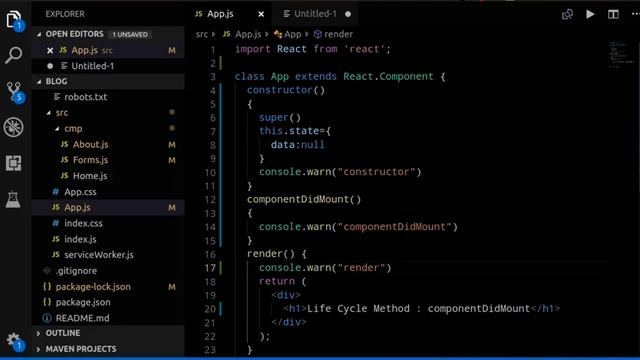Click the 'return (' statement on line 18

[x=282, y=281]
